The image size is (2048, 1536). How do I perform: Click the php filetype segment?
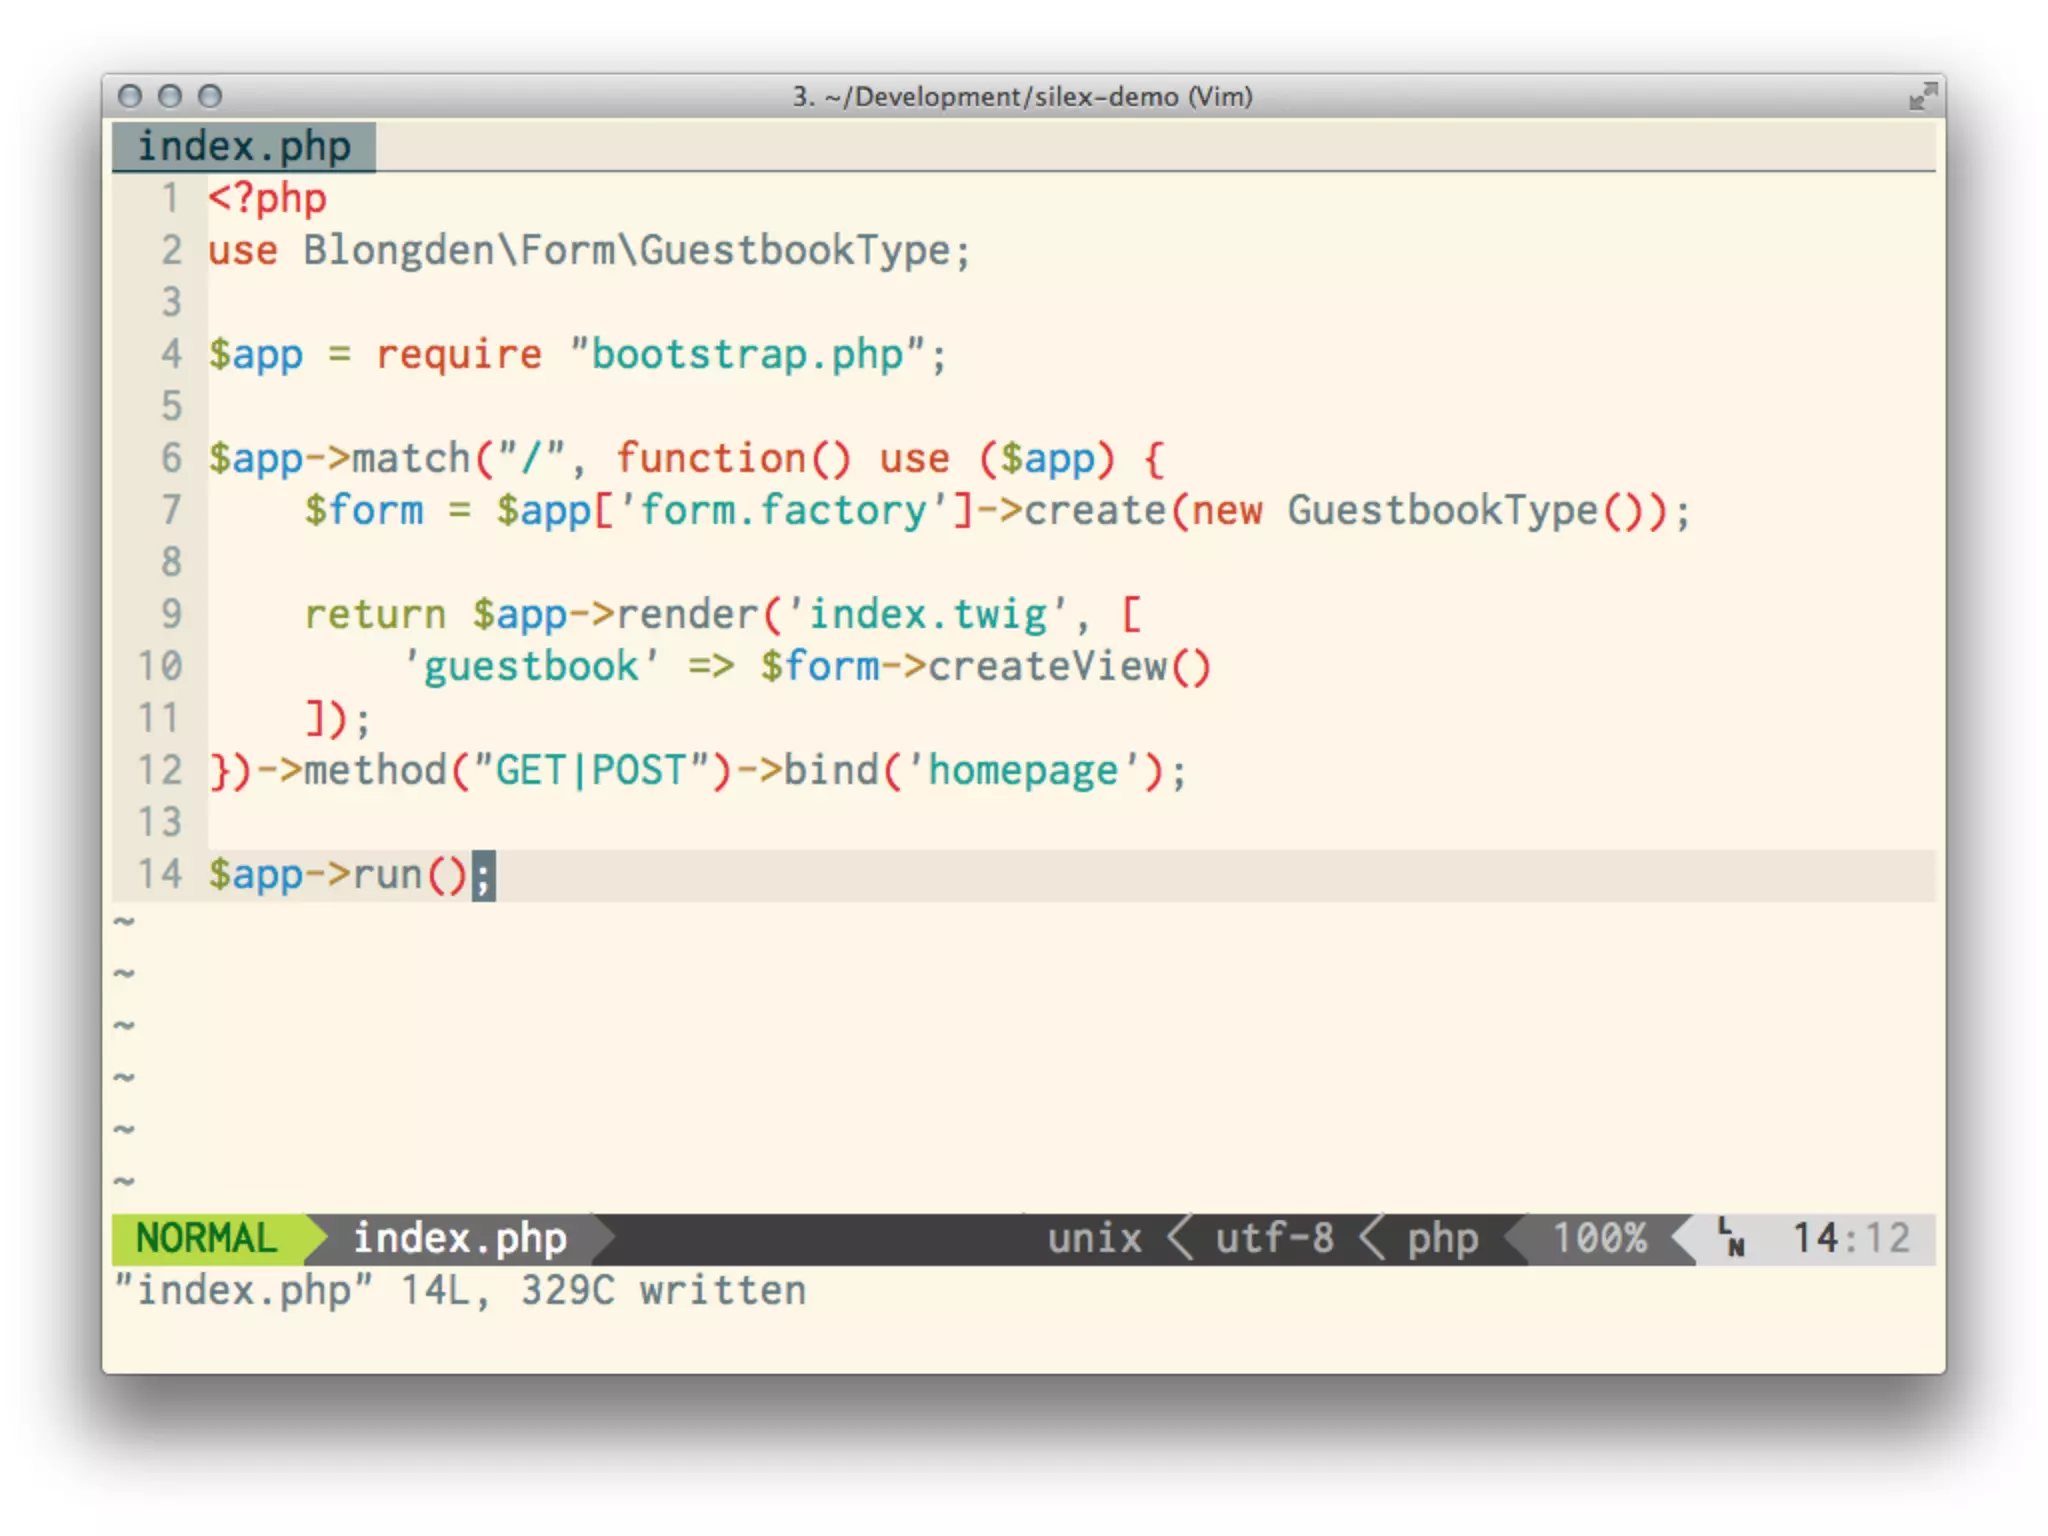[1442, 1238]
